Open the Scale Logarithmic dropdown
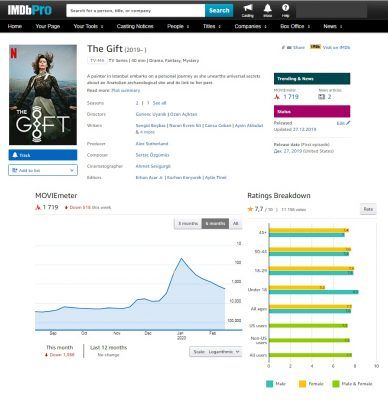 pyautogui.click(x=216, y=352)
